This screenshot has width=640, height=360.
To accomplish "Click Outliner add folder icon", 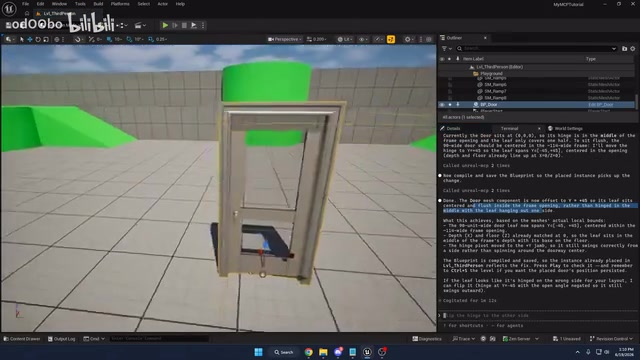I will point(624,49).
